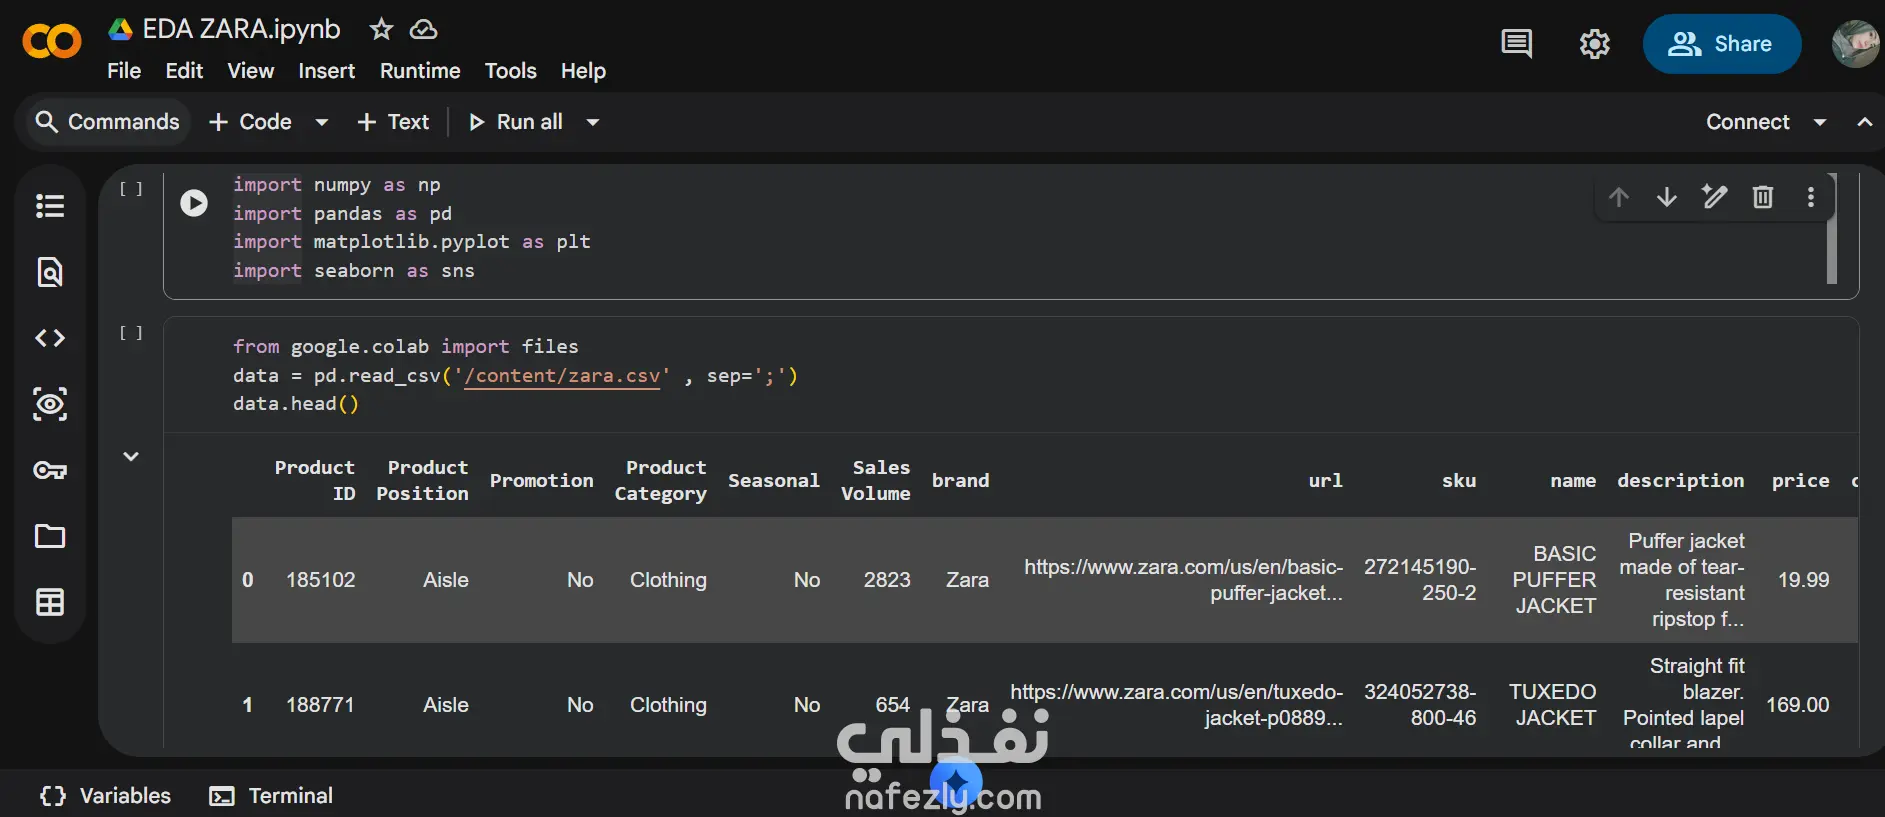Click the AI edit pencil icon
The height and width of the screenshot is (817, 1885).
click(x=1715, y=197)
